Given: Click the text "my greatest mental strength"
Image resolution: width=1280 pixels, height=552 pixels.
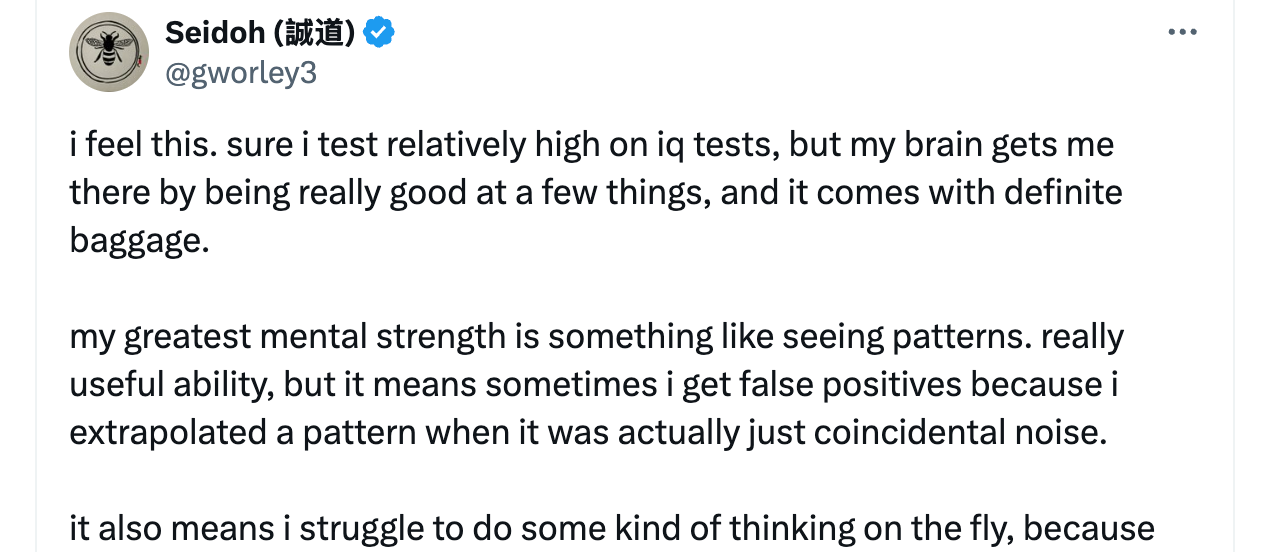Looking at the screenshot, I should coord(287,337).
